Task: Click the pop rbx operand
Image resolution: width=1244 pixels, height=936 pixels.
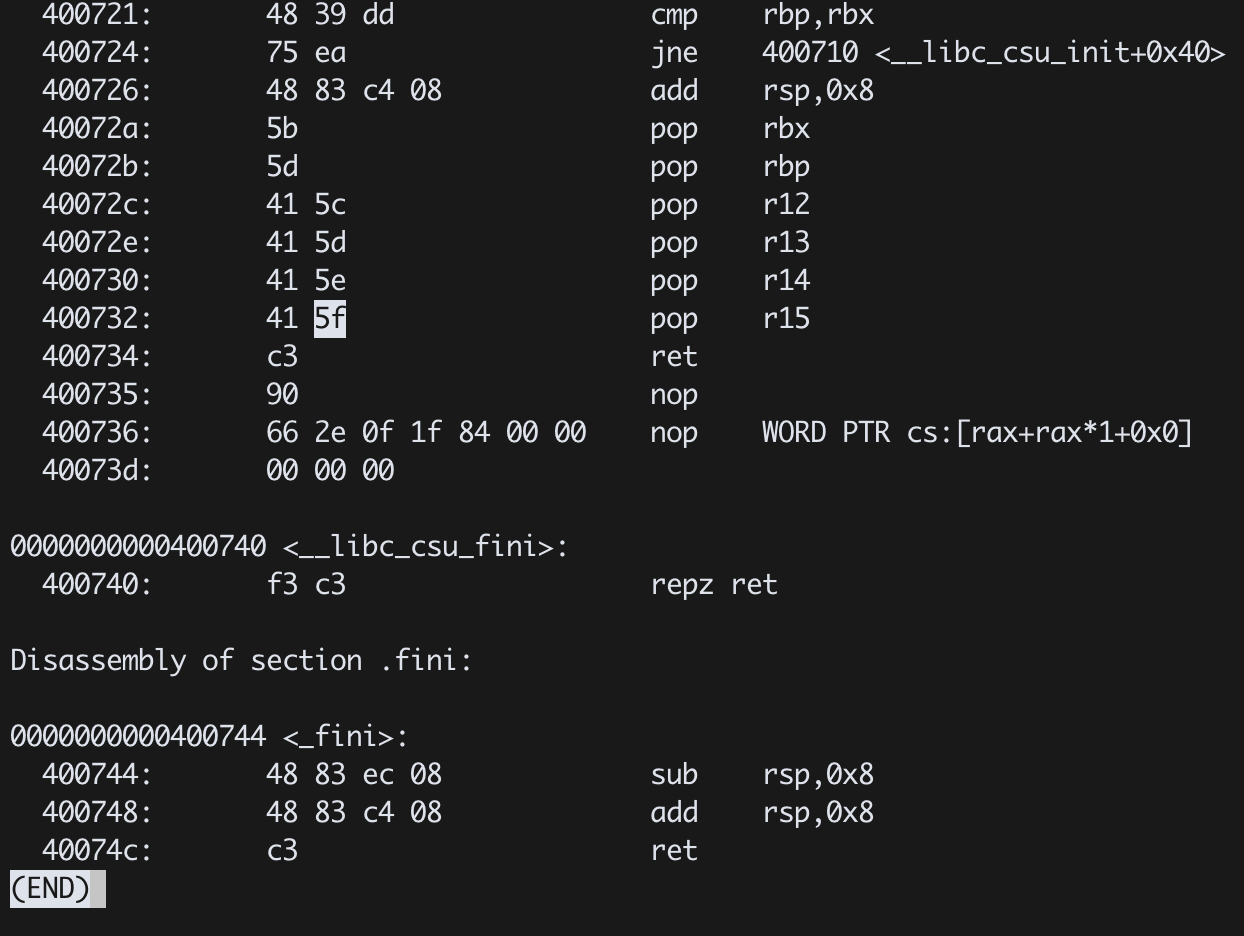Action: 786,129
